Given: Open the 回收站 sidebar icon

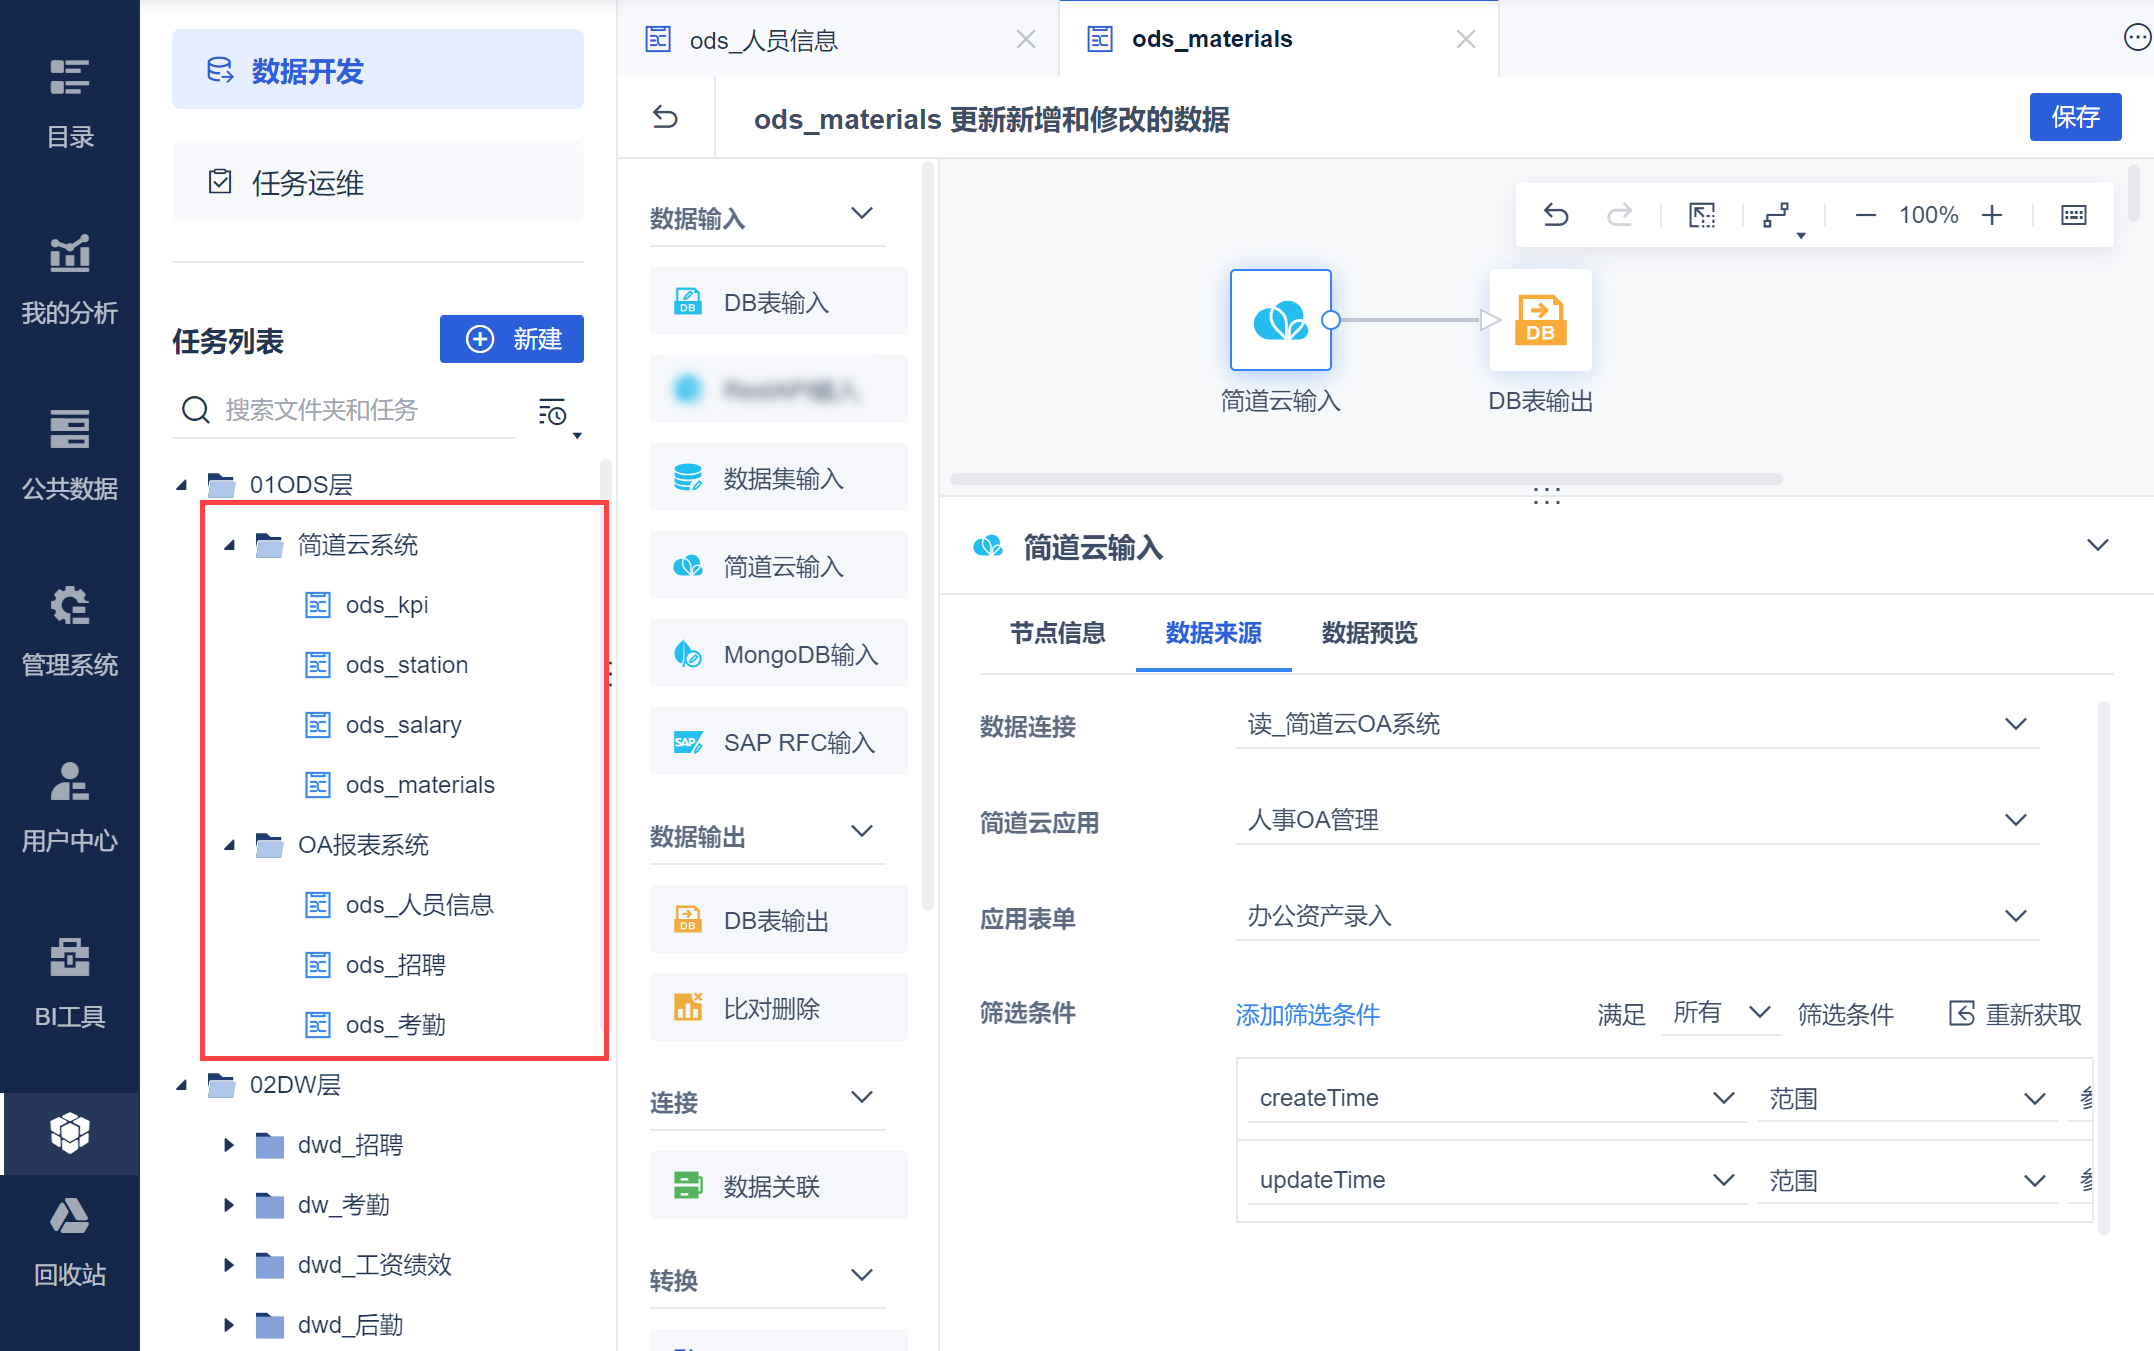Looking at the screenshot, I should pyautogui.click(x=69, y=1242).
